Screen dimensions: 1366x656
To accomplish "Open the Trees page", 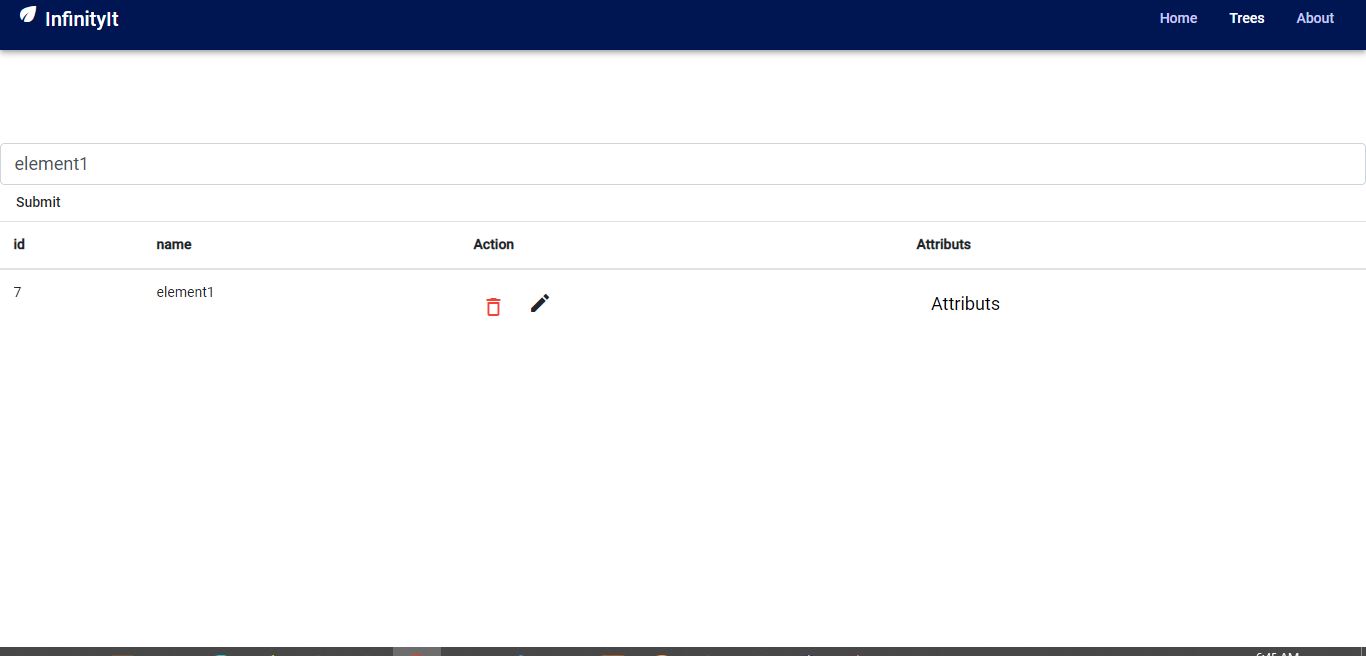I will coord(1246,18).
